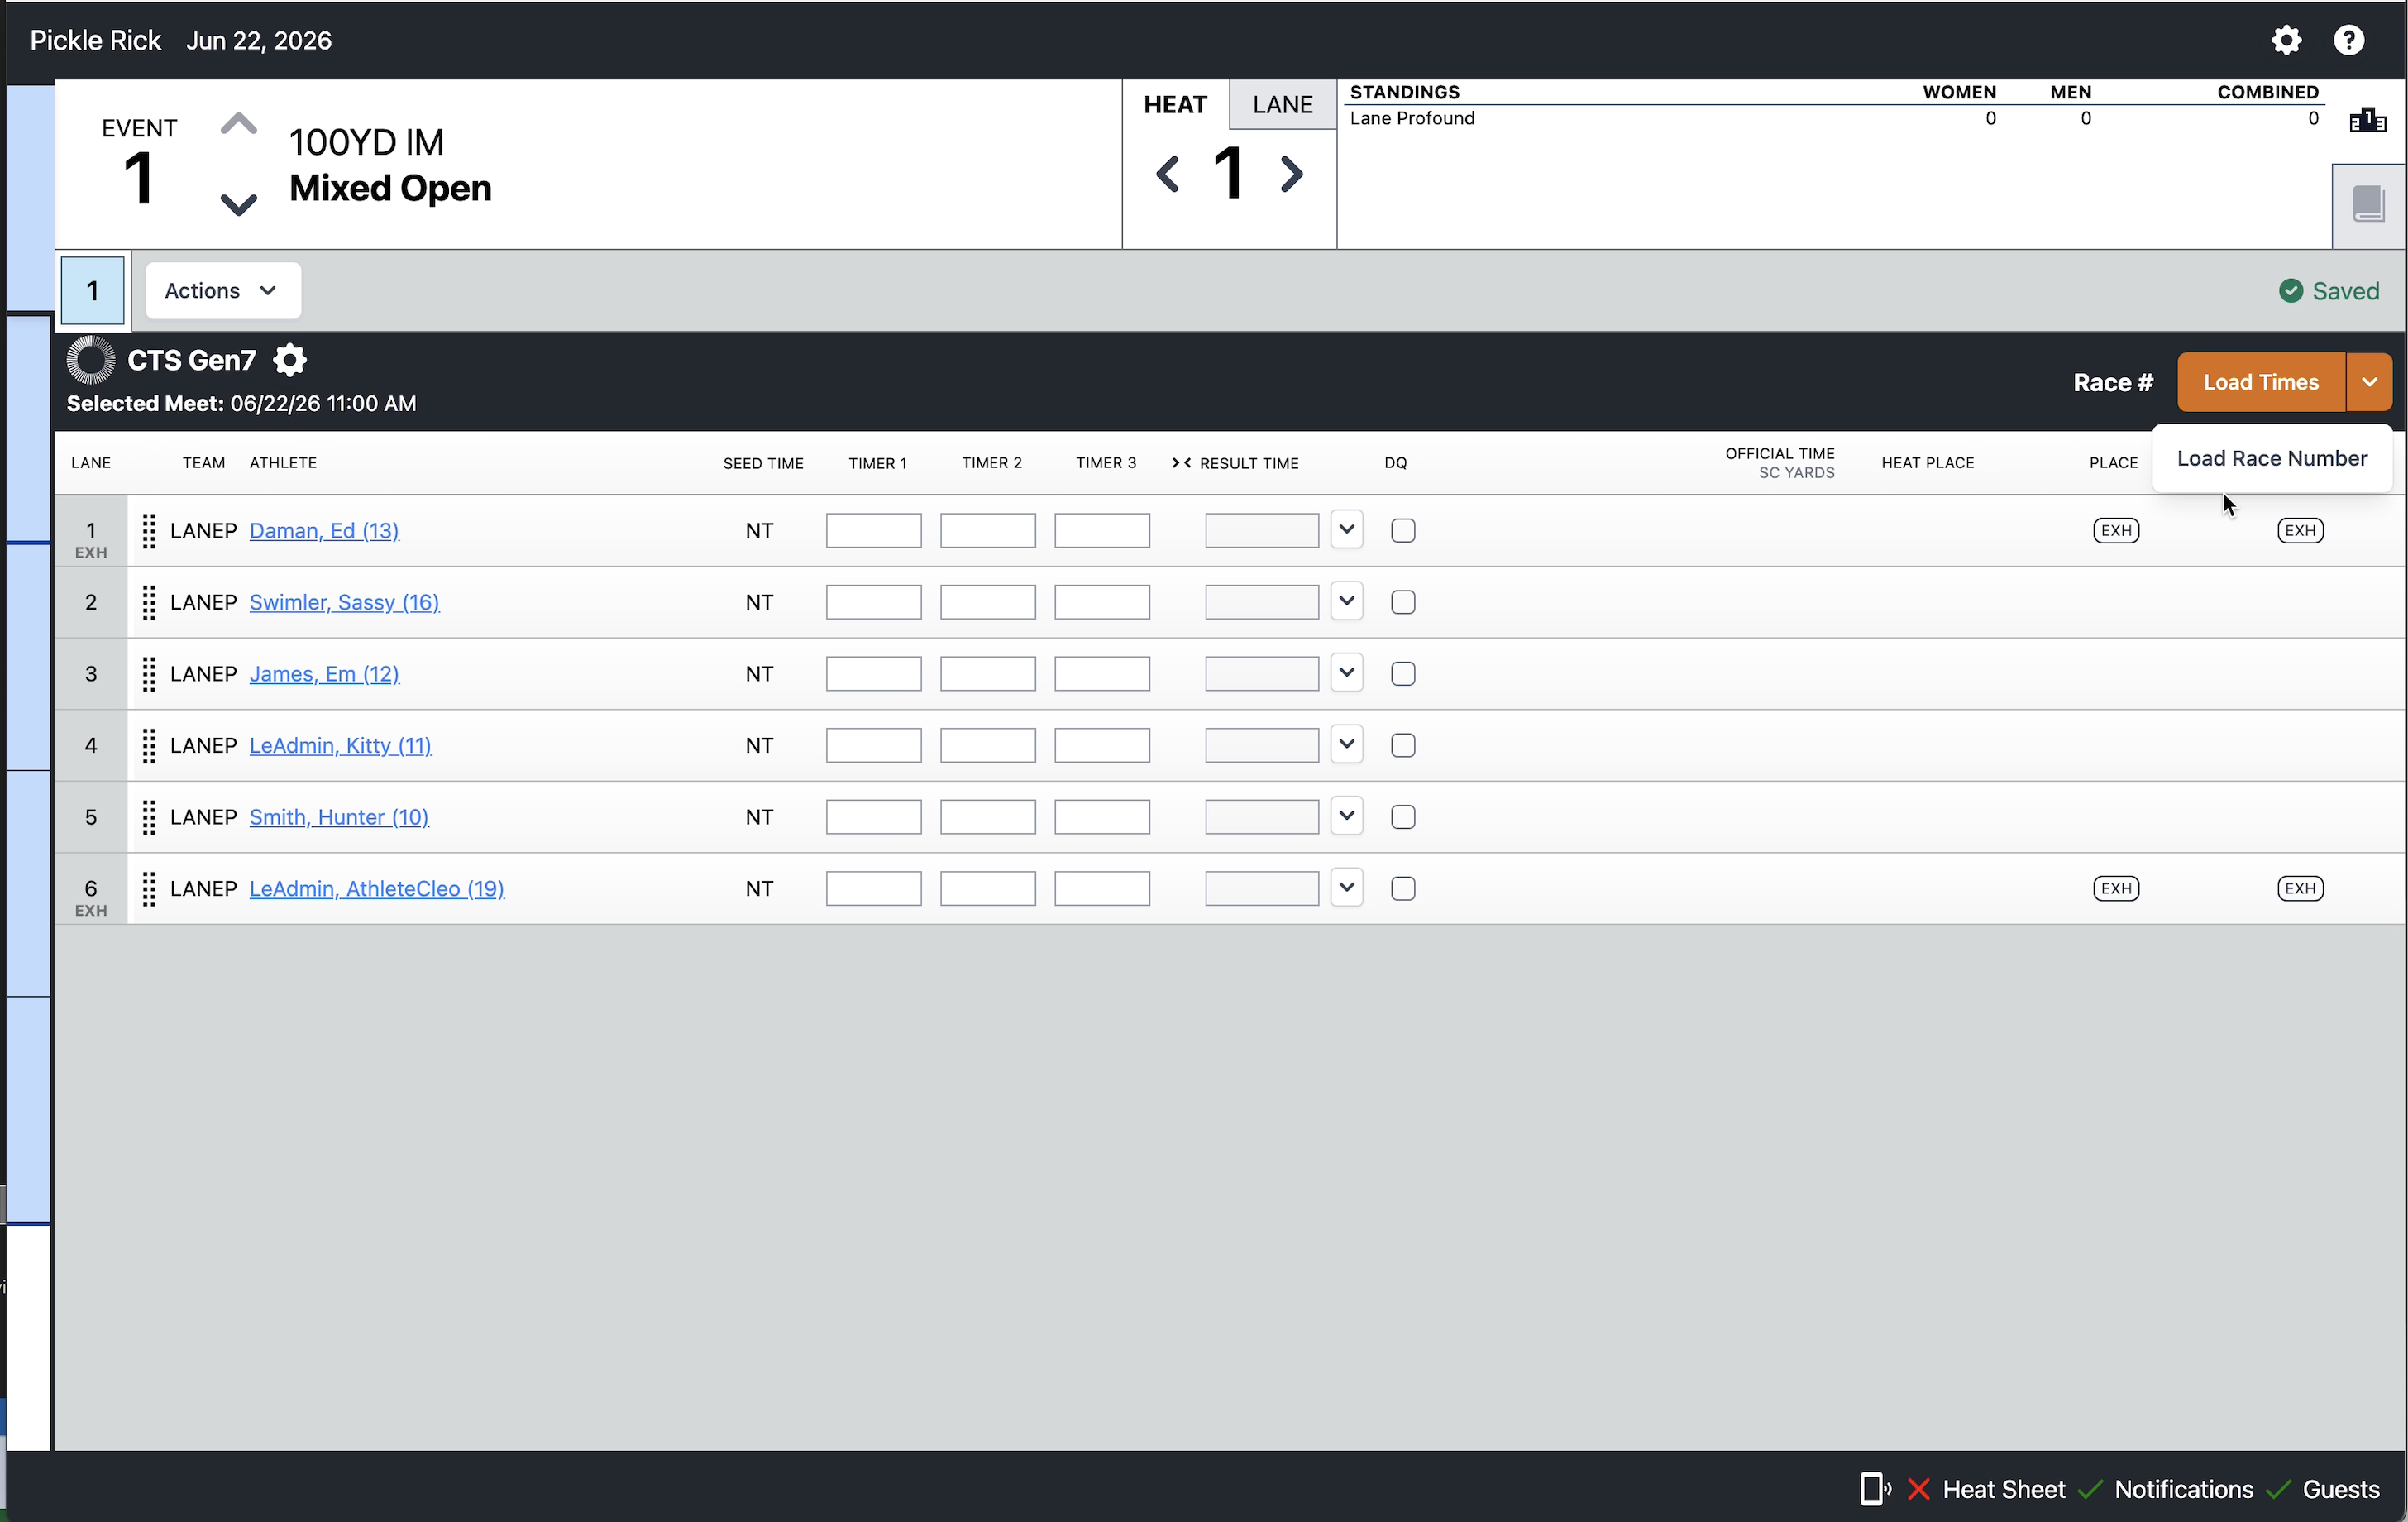
Task: Open settings gear in top bar
Action: pos(2286,40)
